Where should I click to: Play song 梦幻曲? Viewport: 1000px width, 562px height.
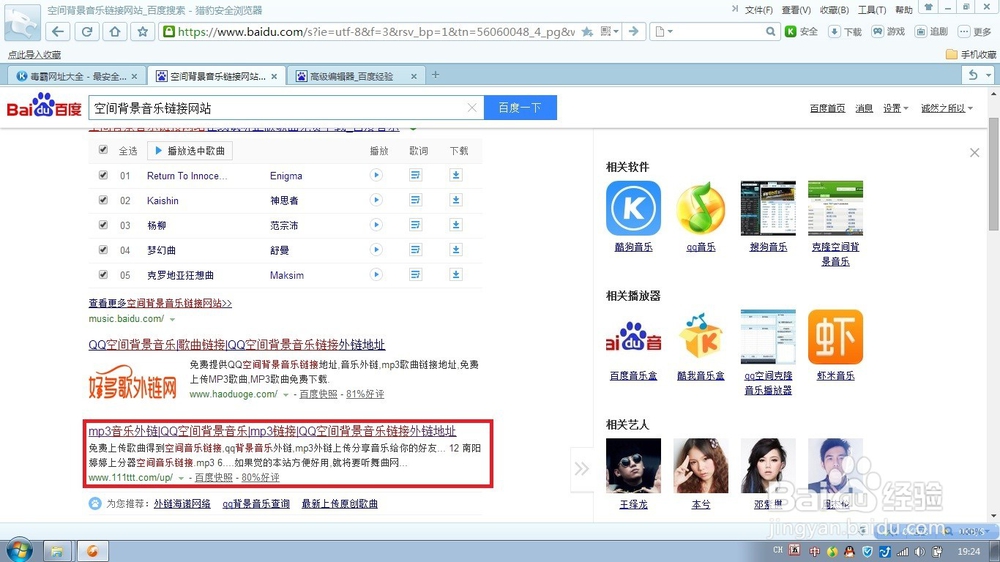tap(376, 249)
